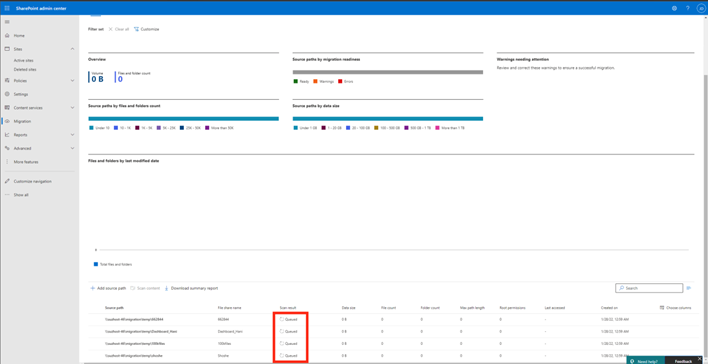Click the More features dots icon
This screenshot has height=364, width=708.
coord(7,162)
